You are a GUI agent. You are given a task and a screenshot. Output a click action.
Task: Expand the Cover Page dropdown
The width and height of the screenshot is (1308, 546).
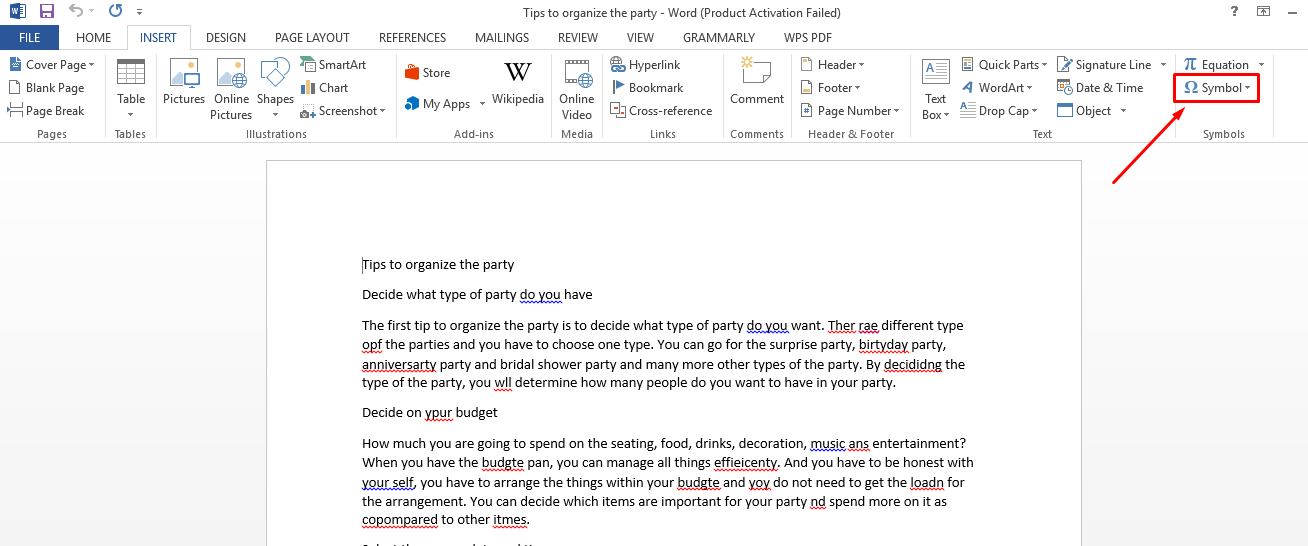pos(52,65)
